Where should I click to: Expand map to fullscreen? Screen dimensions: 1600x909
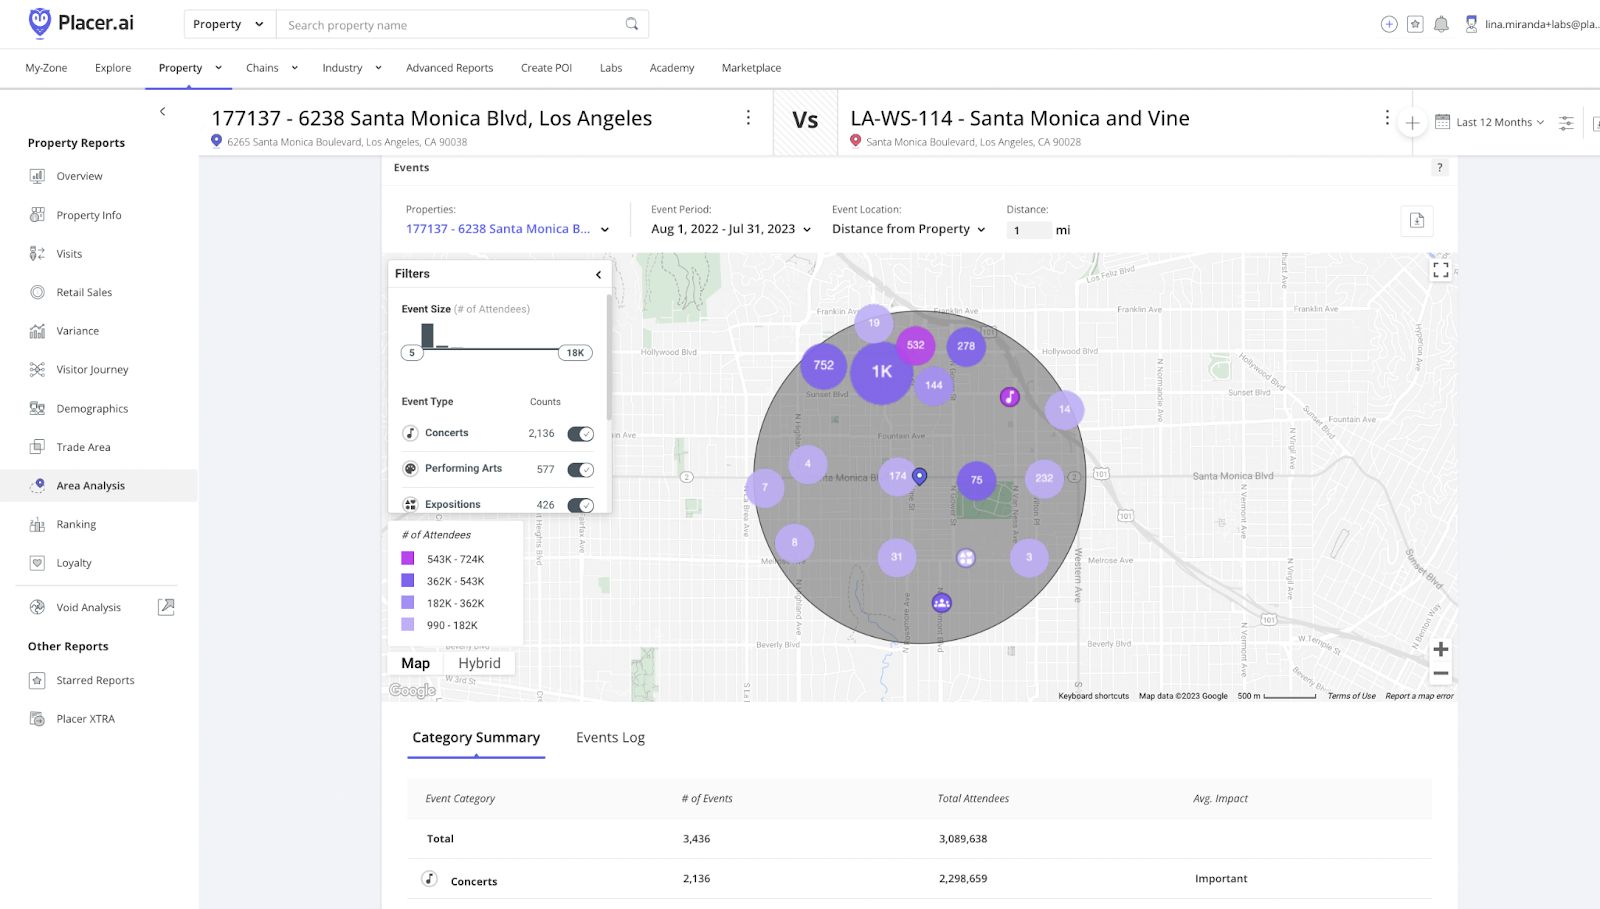coord(1441,270)
